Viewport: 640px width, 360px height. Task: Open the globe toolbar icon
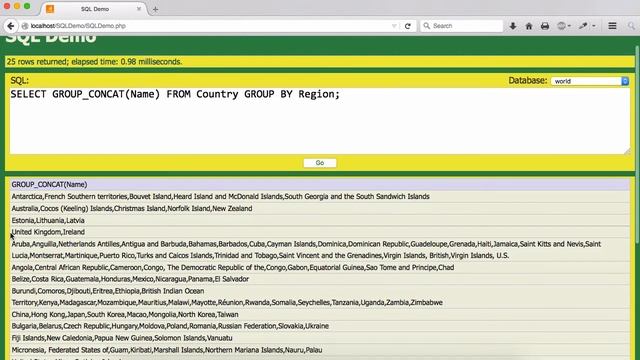tap(562, 26)
